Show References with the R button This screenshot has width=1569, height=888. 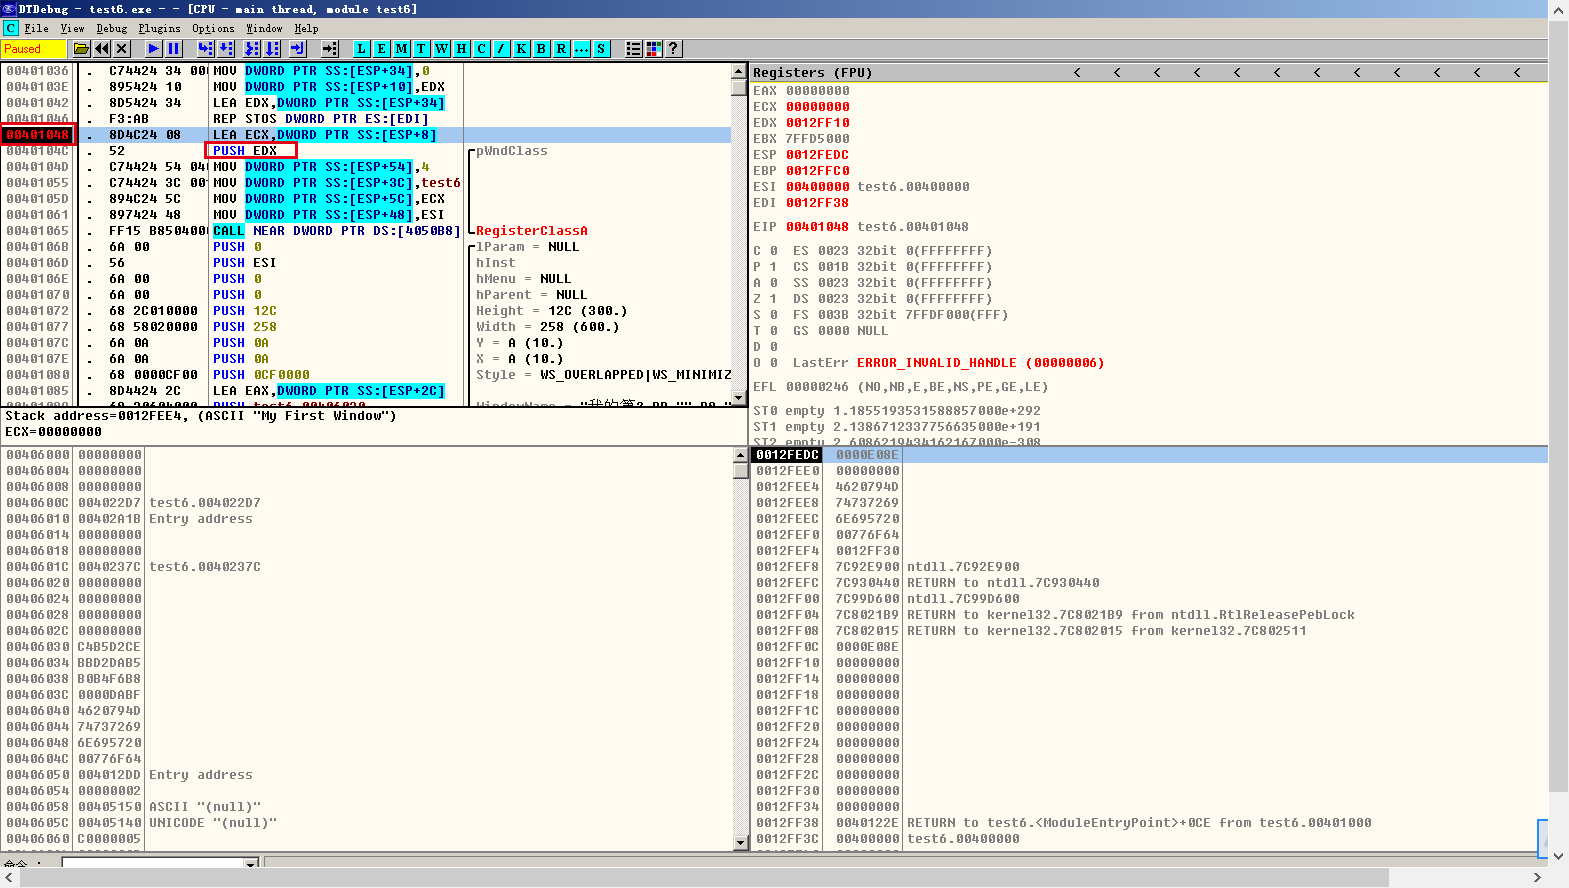coord(561,48)
